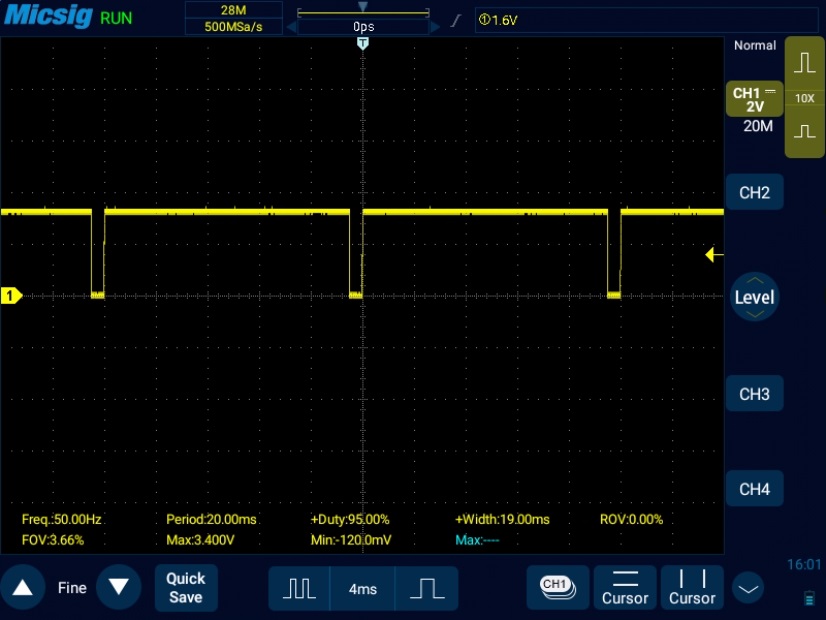Image resolution: width=826 pixels, height=620 pixels.
Task: Tap the rising edge trigger slope icon
Action: [x=456, y=21]
